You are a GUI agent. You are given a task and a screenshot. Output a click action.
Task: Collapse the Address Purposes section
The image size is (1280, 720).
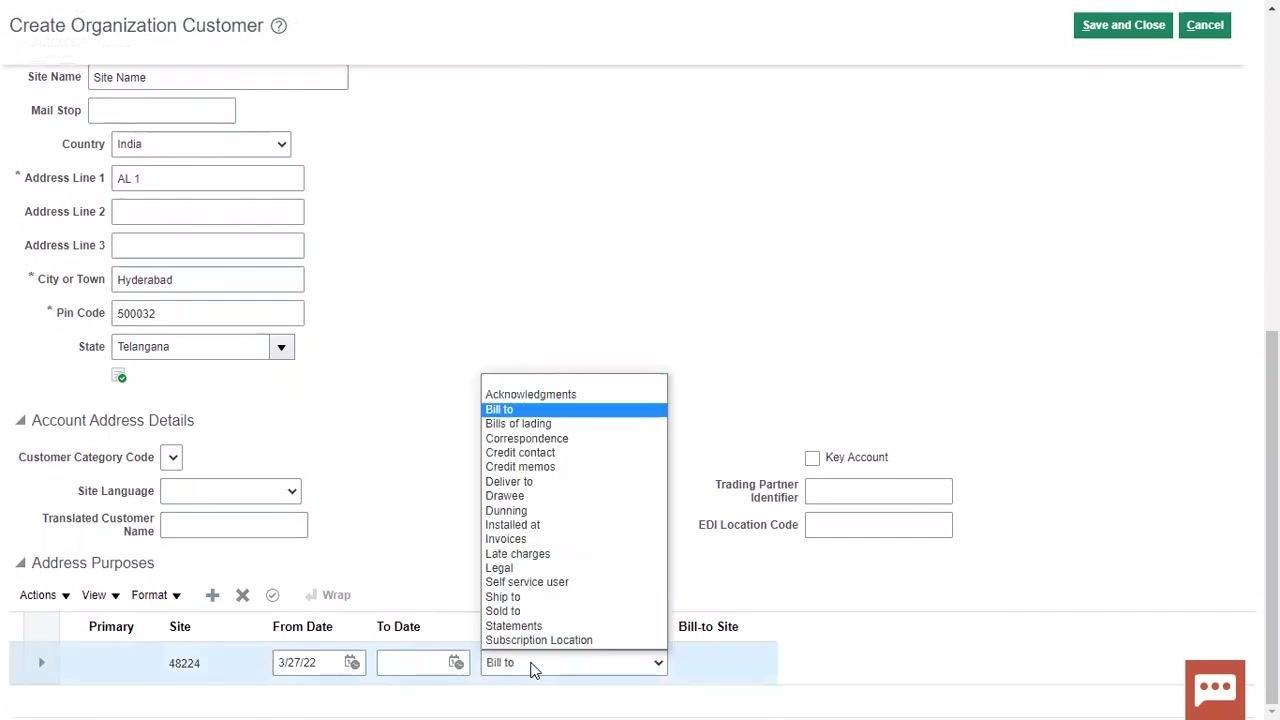click(x=20, y=563)
